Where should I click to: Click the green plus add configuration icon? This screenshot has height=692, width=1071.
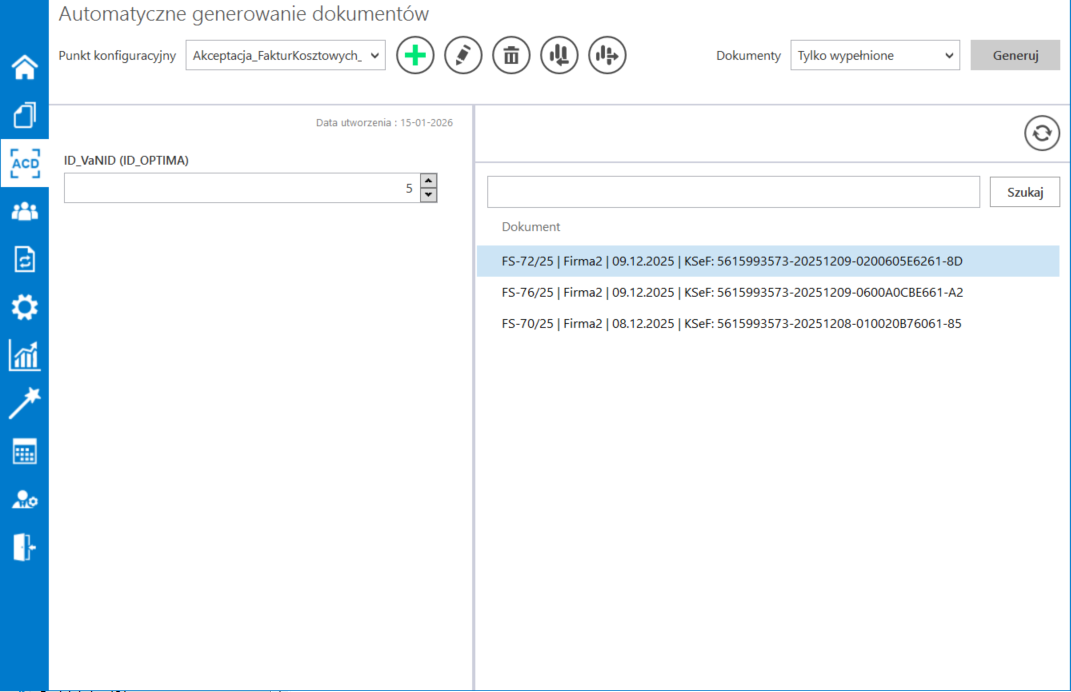tap(415, 55)
